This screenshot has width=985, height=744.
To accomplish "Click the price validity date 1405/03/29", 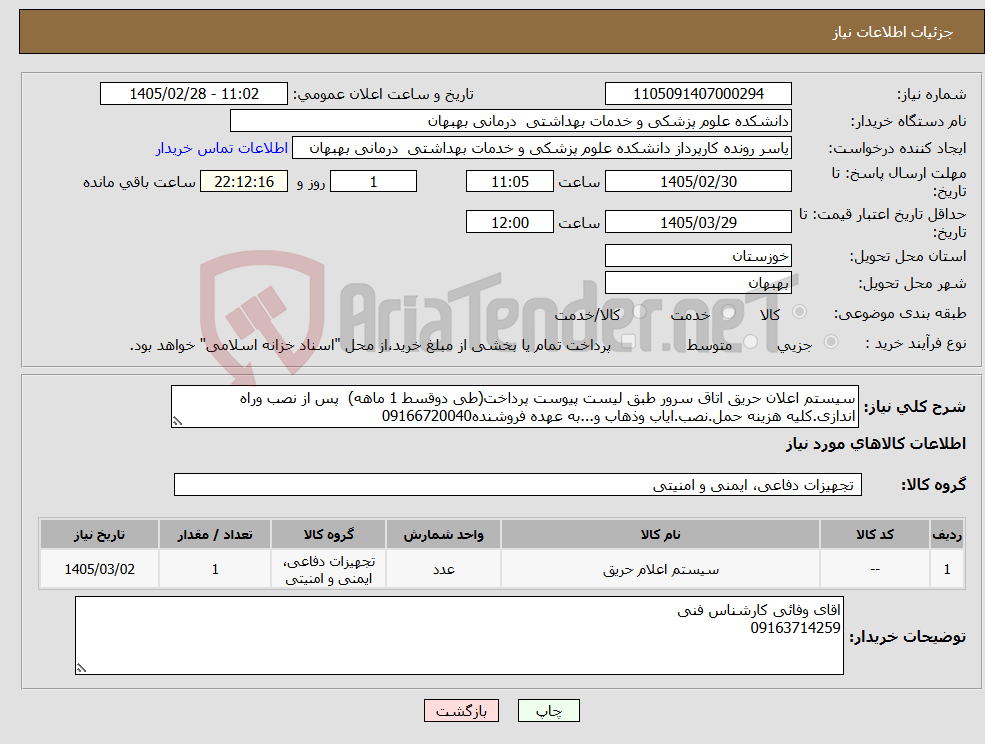I will tap(698, 222).
